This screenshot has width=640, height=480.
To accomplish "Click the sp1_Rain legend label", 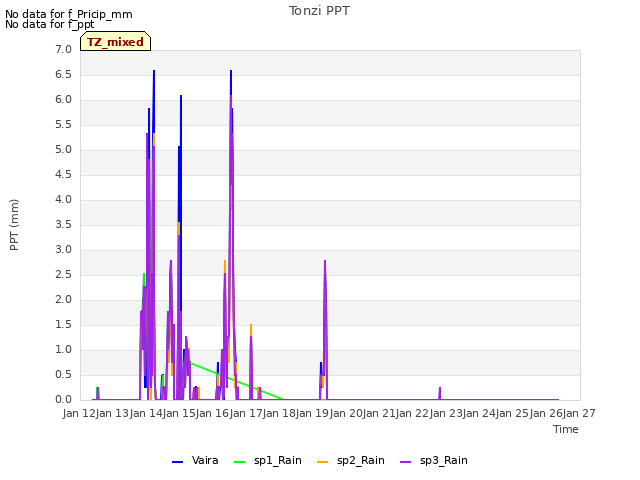I will pyautogui.click(x=278, y=460).
